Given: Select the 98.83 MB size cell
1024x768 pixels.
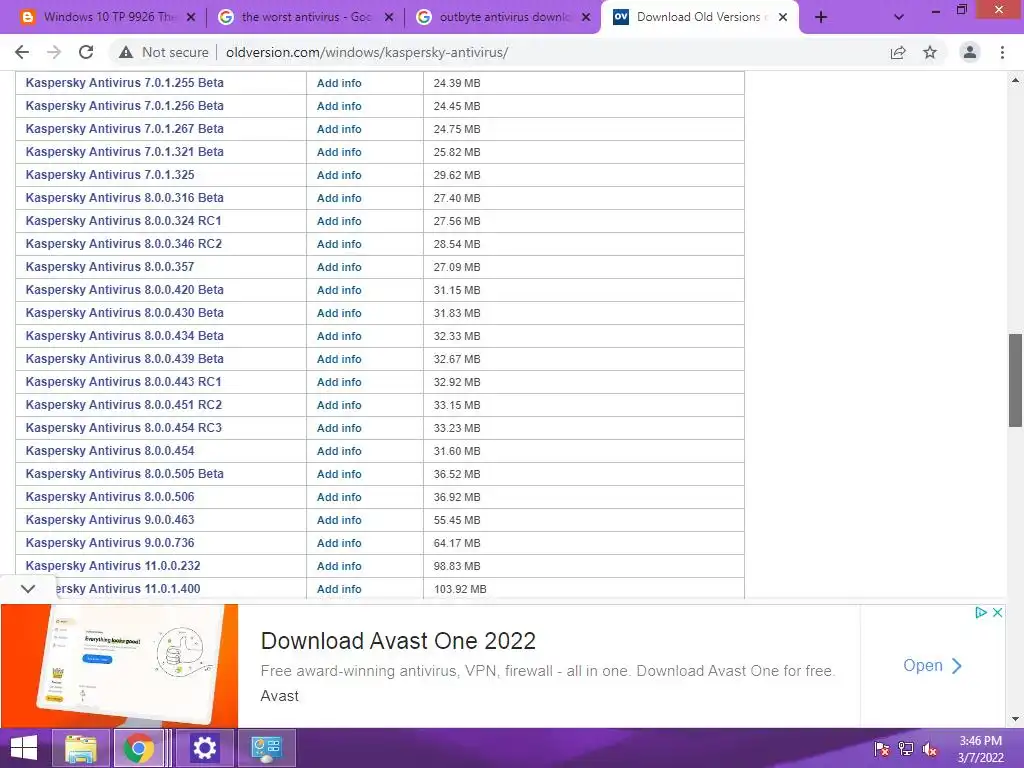Looking at the screenshot, I should (584, 566).
